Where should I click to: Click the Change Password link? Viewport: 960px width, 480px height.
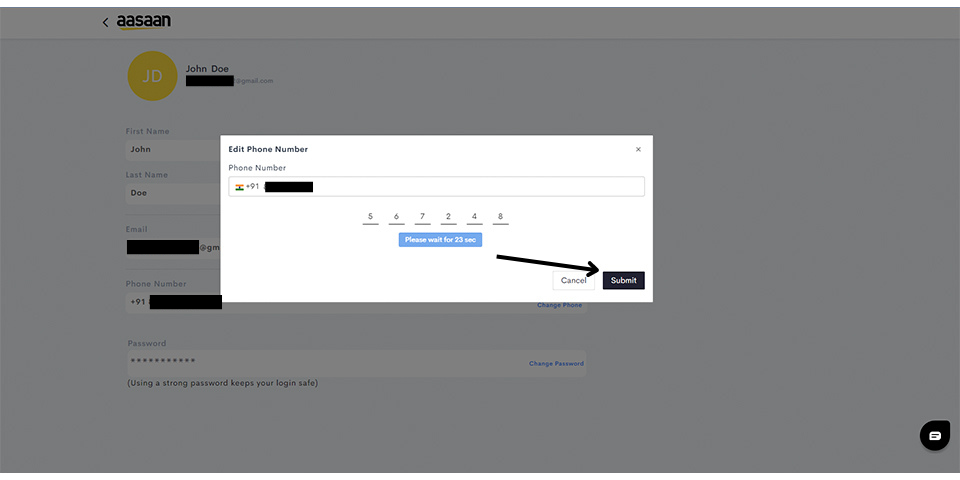(556, 364)
